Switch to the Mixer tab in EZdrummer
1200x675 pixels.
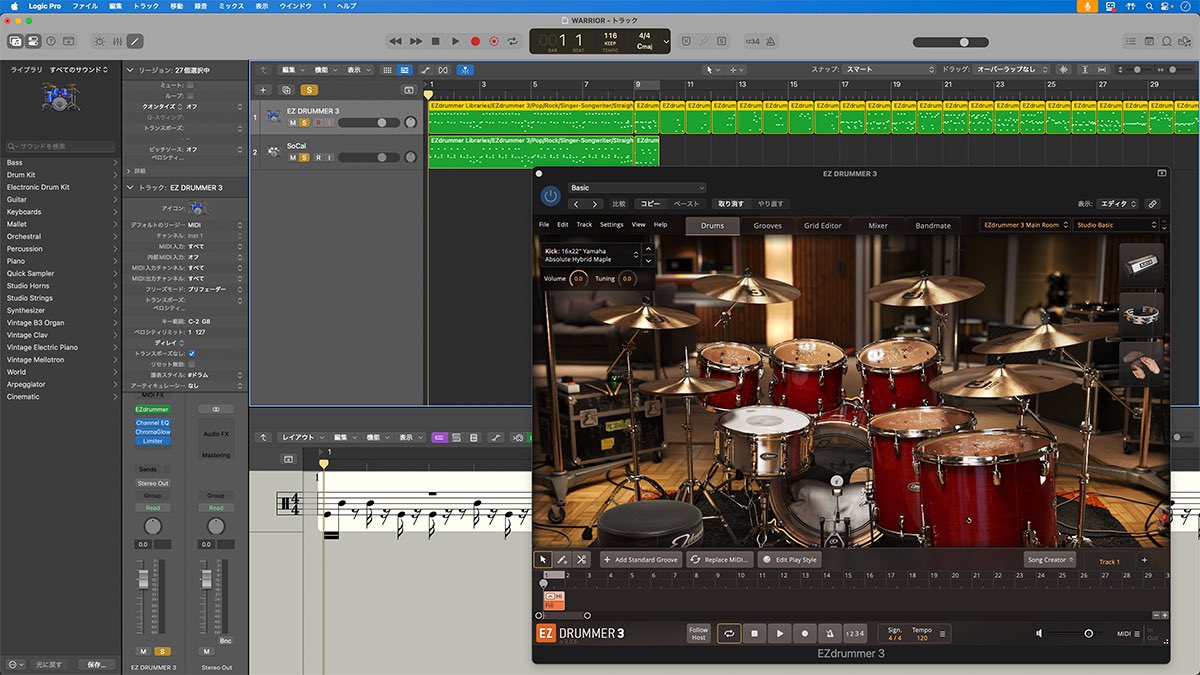(x=878, y=226)
